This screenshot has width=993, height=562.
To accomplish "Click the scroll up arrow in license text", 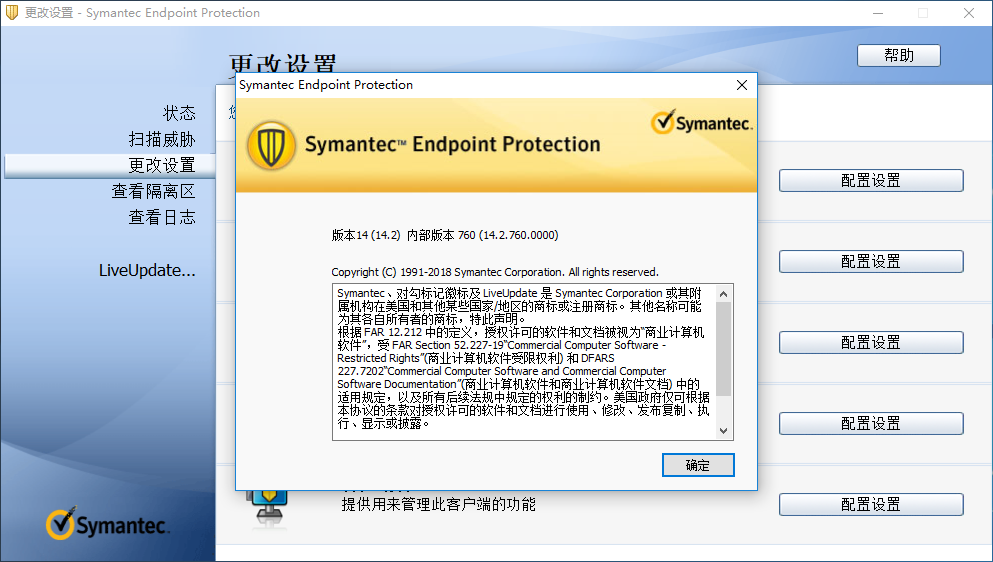I will (x=723, y=294).
